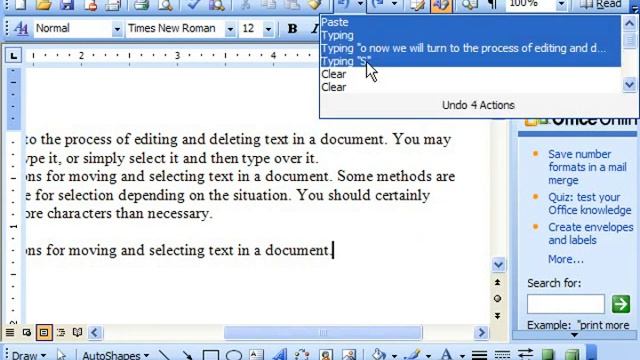Click the green search Go arrow
Screen dimensions: 640x360
coord(620,304)
